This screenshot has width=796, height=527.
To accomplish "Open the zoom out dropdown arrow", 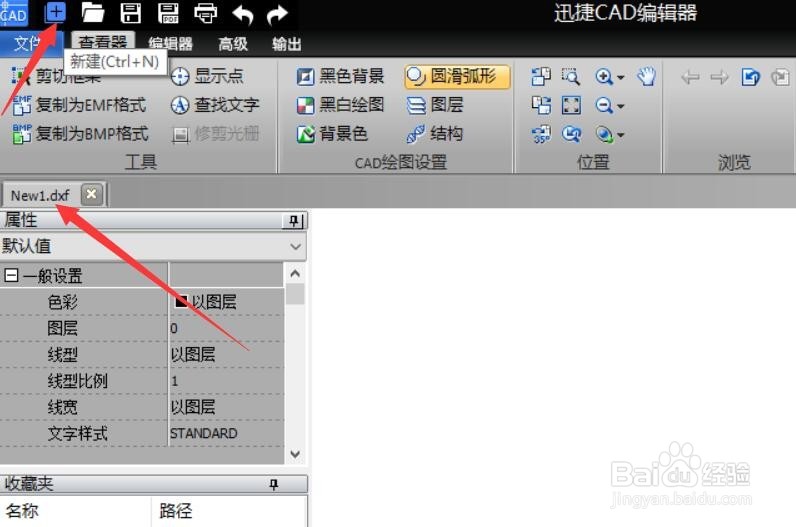I will point(620,107).
